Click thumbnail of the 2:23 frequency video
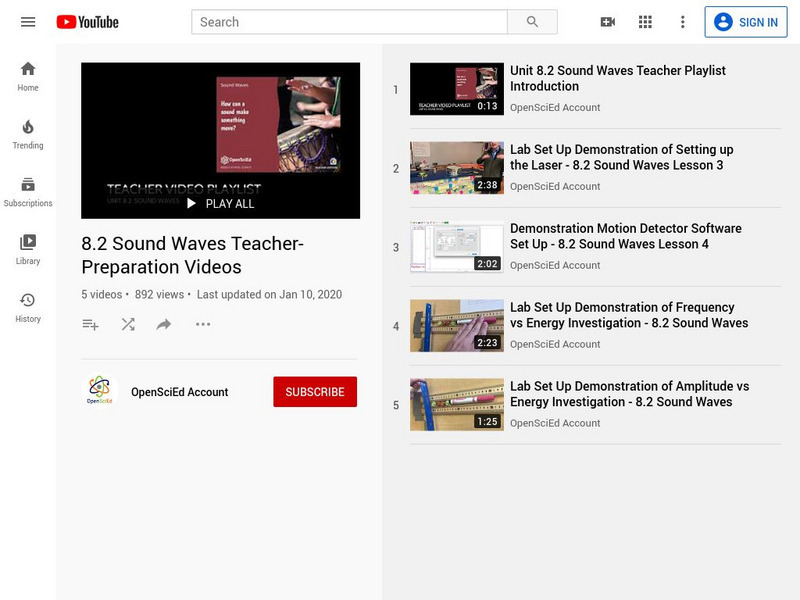 point(457,326)
